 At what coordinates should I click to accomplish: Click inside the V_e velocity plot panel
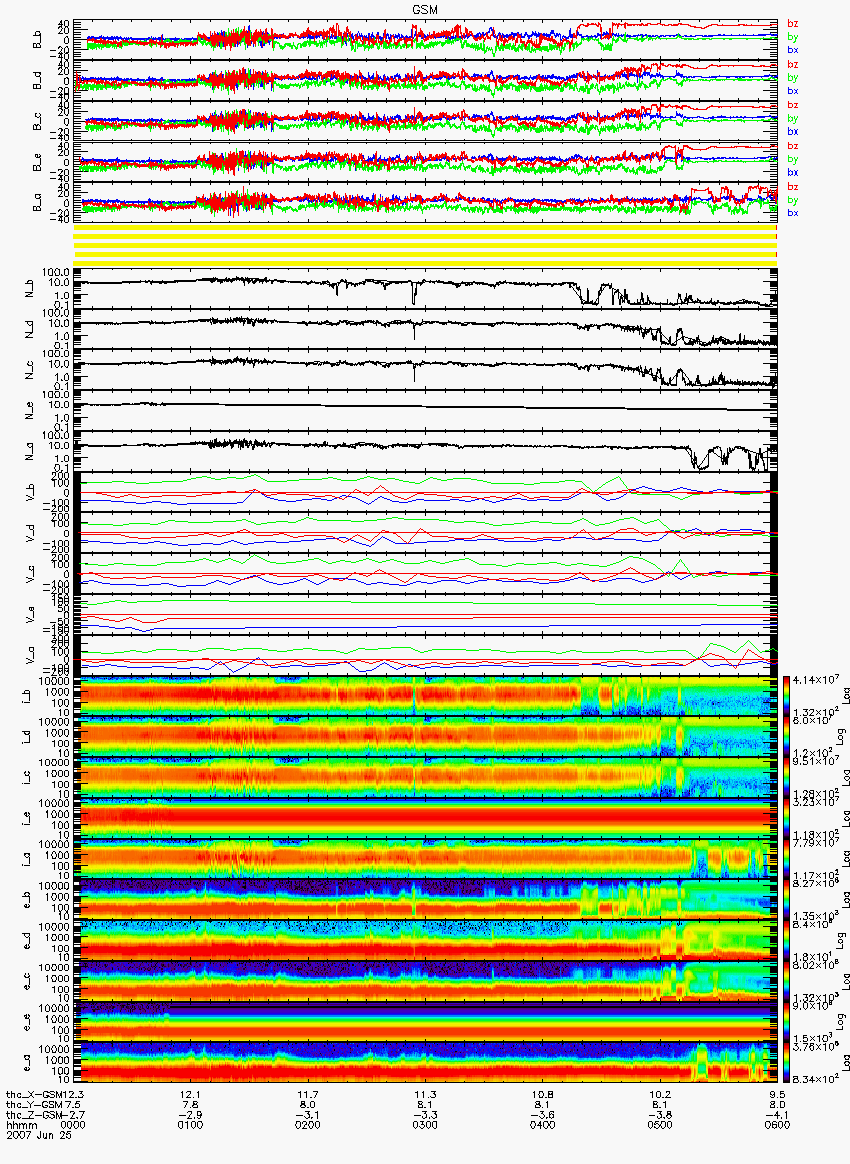coord(427,614)
